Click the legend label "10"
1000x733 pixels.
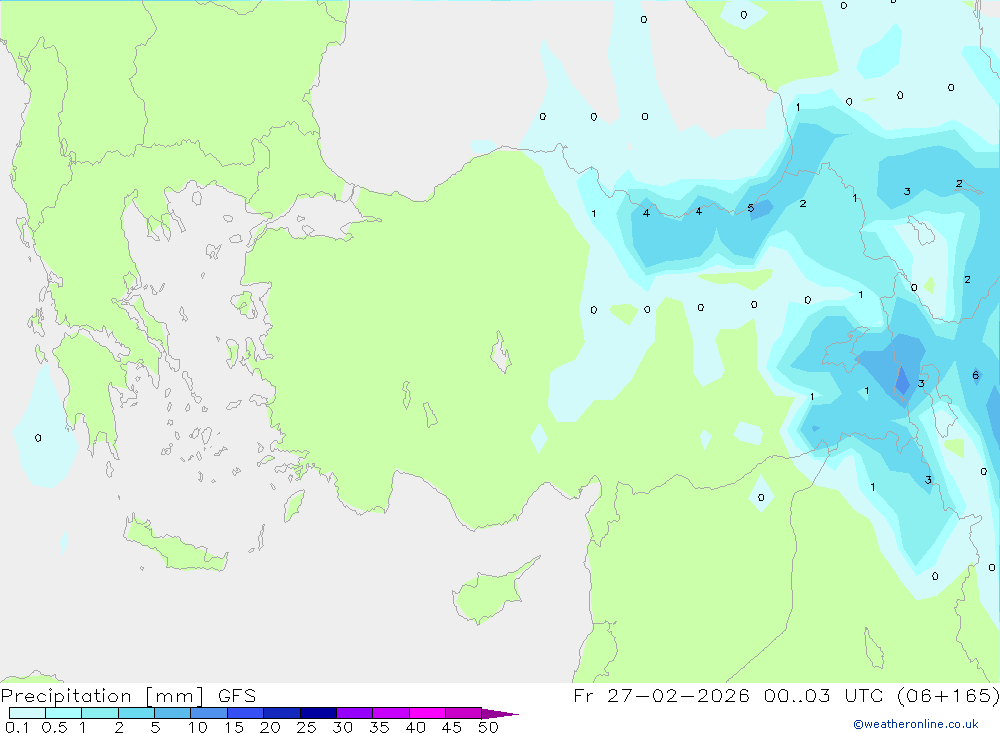(x=197, y=727)
